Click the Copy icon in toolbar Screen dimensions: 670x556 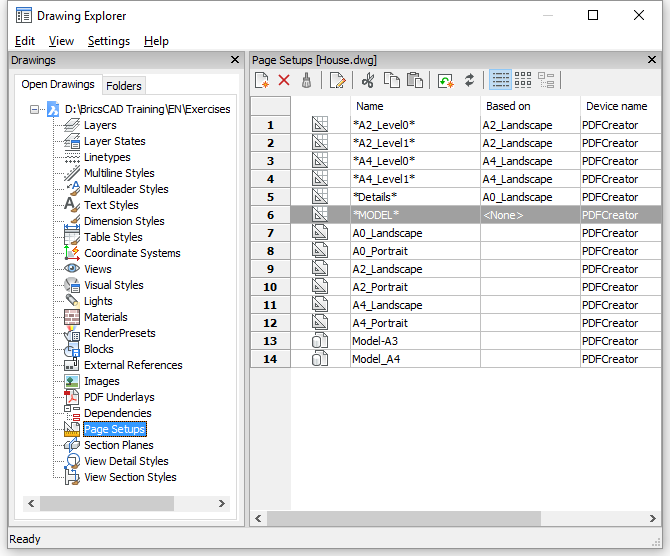[392, 80]
